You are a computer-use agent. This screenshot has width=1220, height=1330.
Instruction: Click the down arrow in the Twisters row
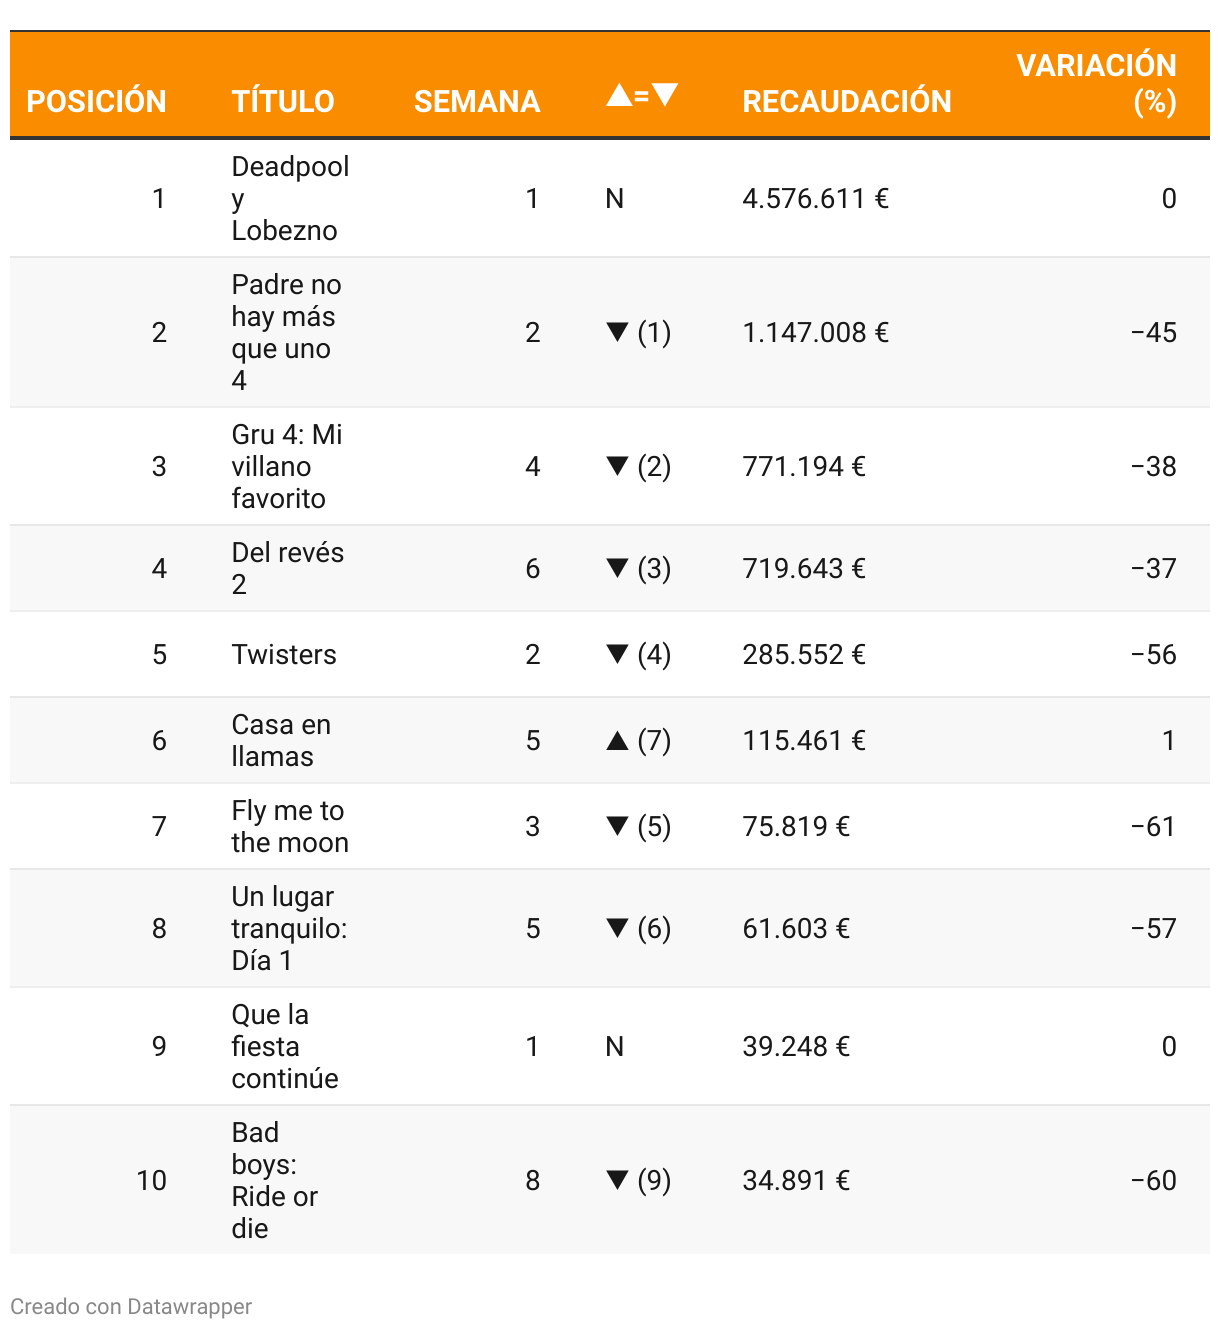click(x=617, y=654)
